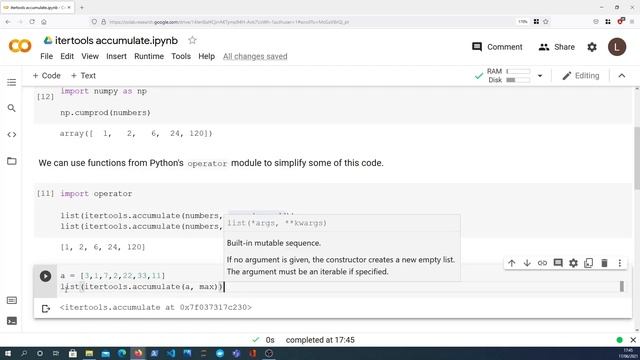Image resolution: width=640 pixels, height=360 pixels.
Task: Click the output [1, 2, 6, 24, 120]
Action: [x=102, y=247]
